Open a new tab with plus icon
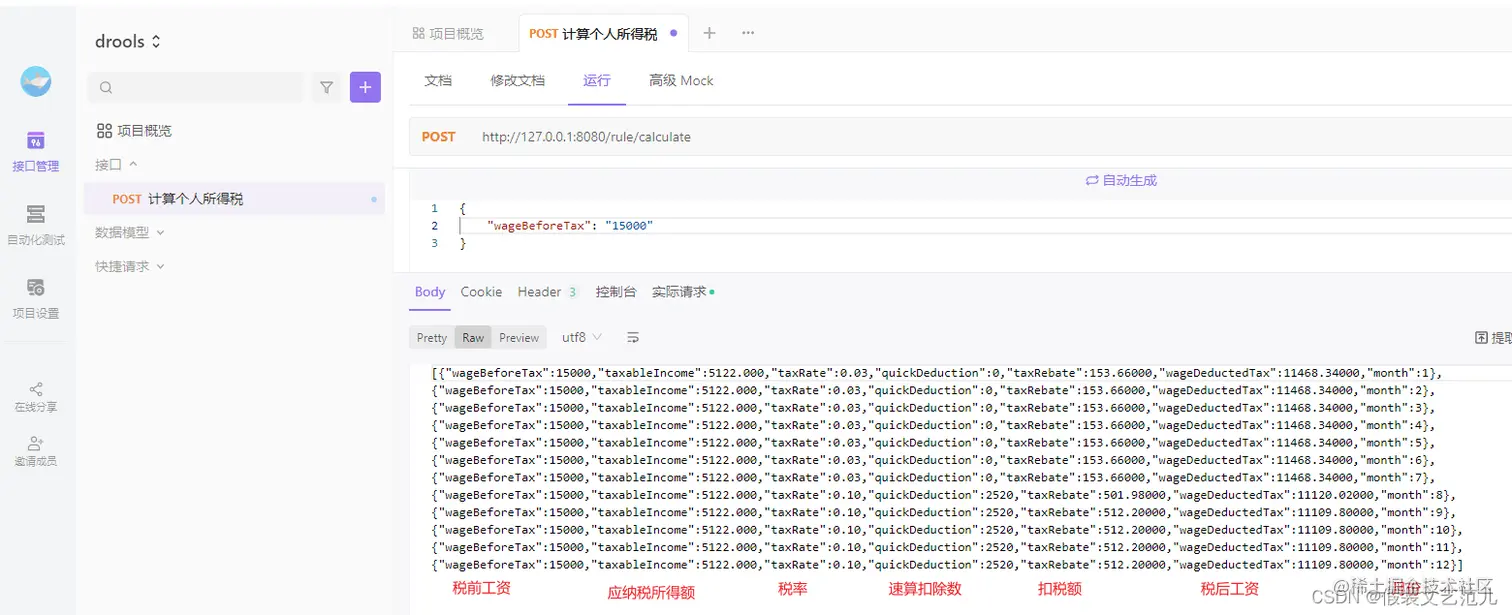 tap(709, 33)
